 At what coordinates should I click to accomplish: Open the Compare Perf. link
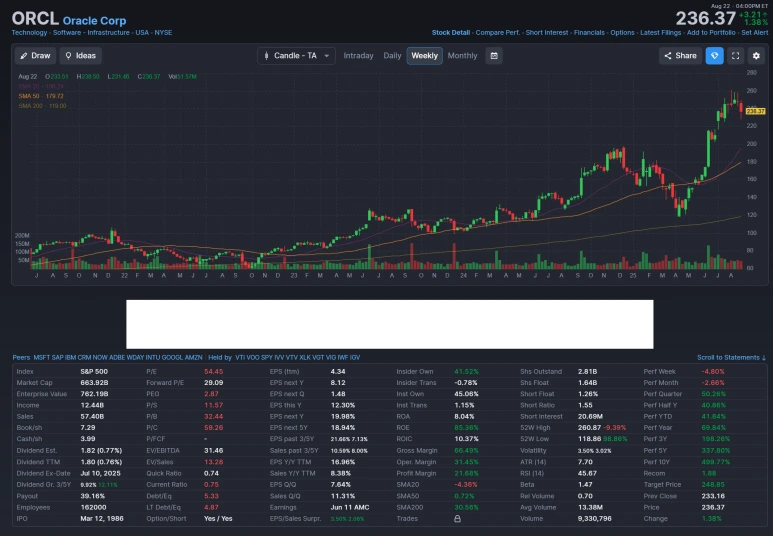(x=497, y=33)
